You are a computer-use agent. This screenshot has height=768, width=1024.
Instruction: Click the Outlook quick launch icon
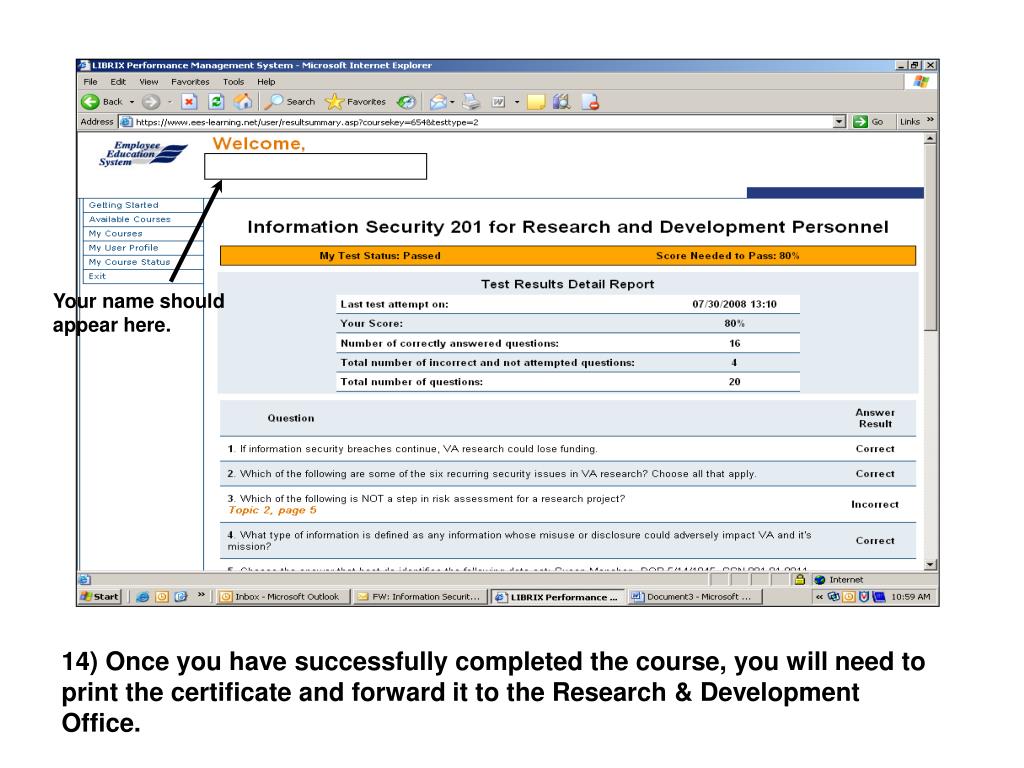pos(162,596)
